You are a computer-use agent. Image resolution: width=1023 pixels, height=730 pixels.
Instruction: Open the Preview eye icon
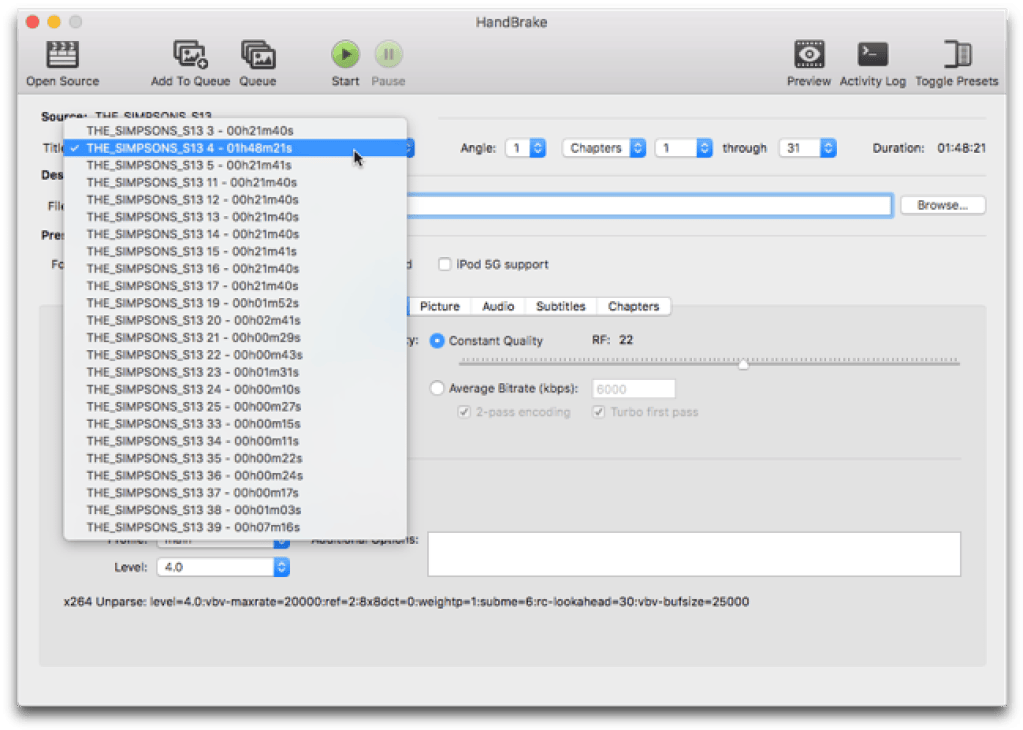(808, 55)
